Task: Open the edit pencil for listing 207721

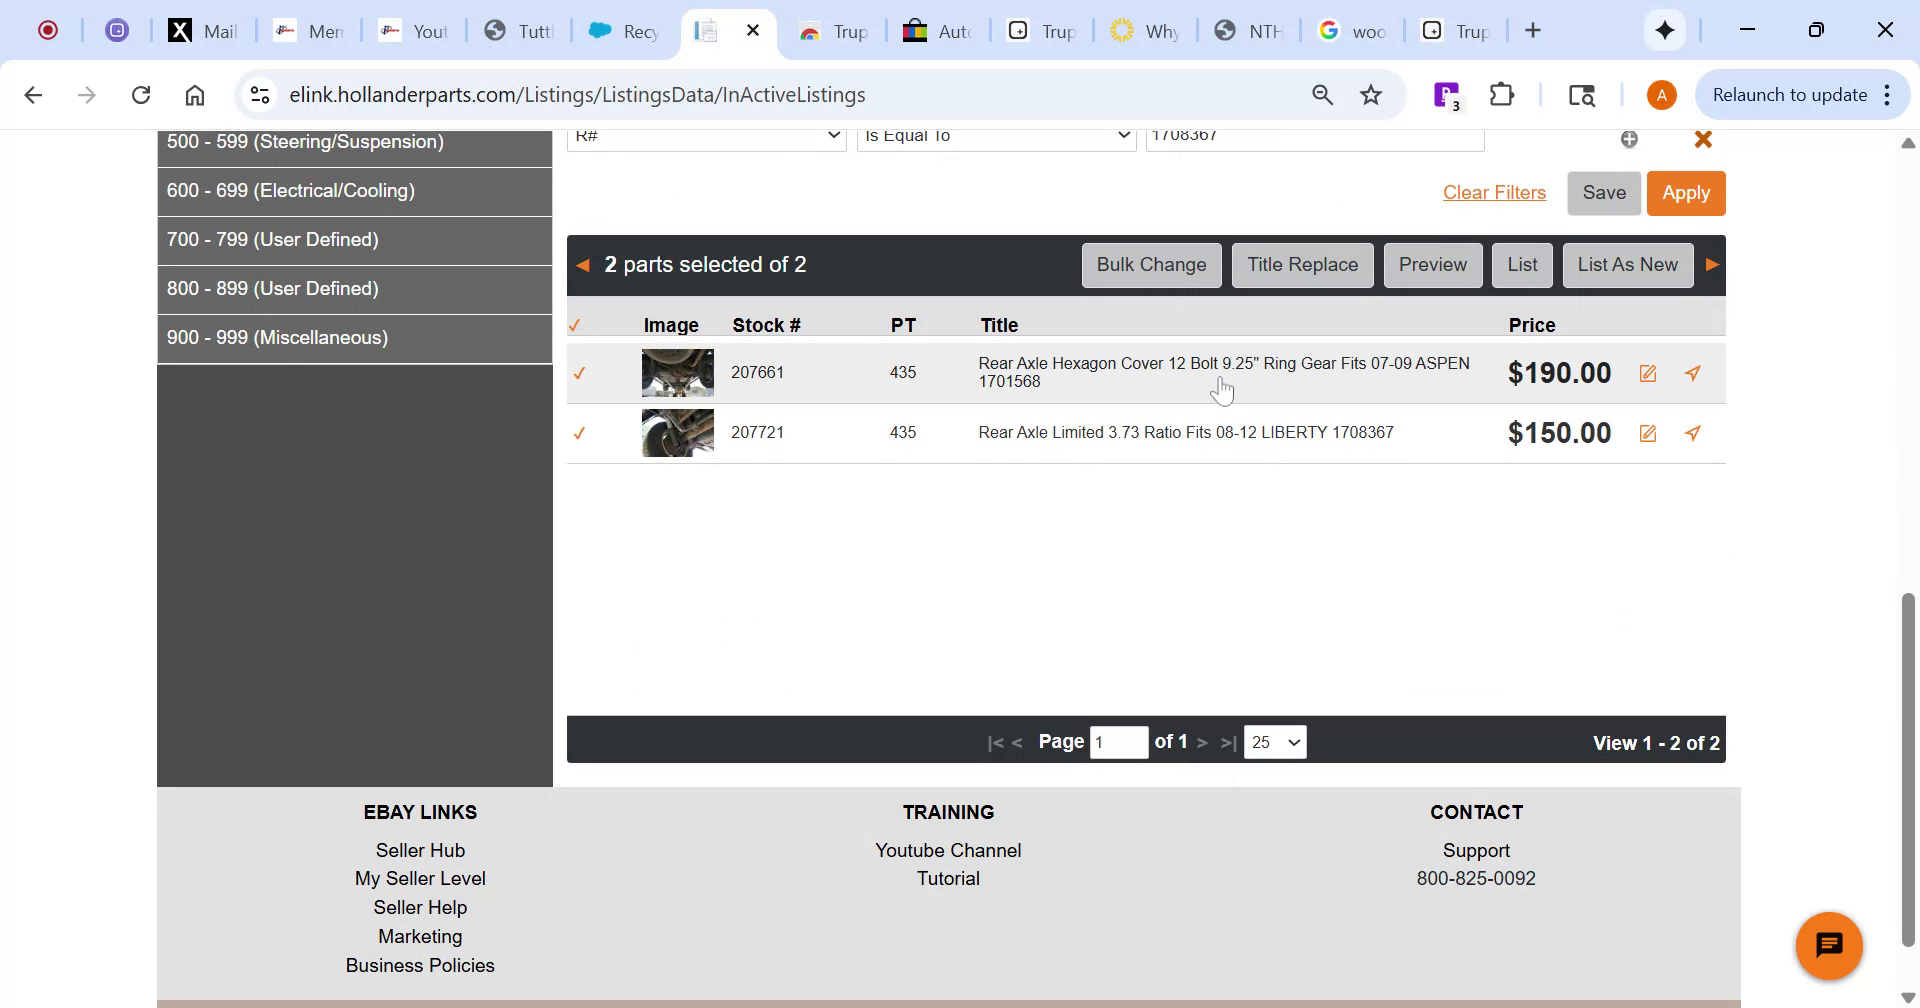Action: 1647,432
